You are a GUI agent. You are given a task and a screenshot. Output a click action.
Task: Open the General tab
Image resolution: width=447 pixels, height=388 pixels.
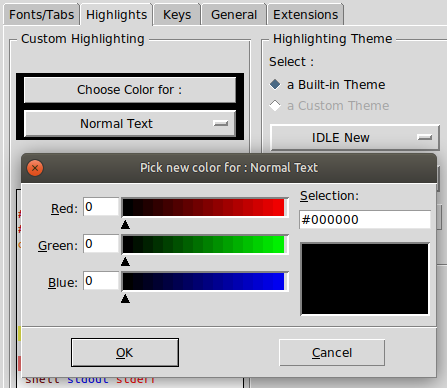point(234,15)
